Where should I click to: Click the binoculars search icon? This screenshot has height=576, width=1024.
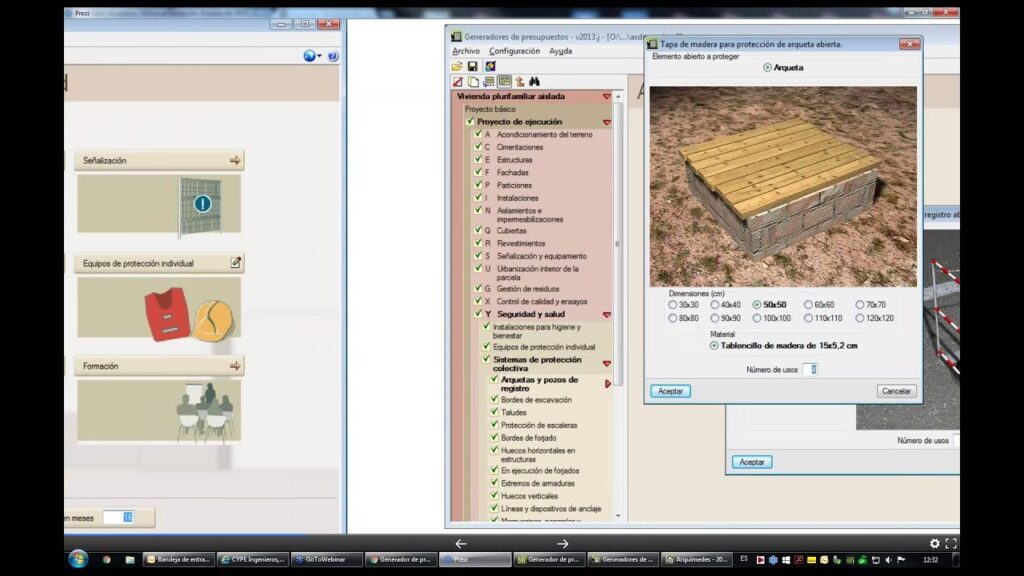pyautogui.click(x=535, y=82)
